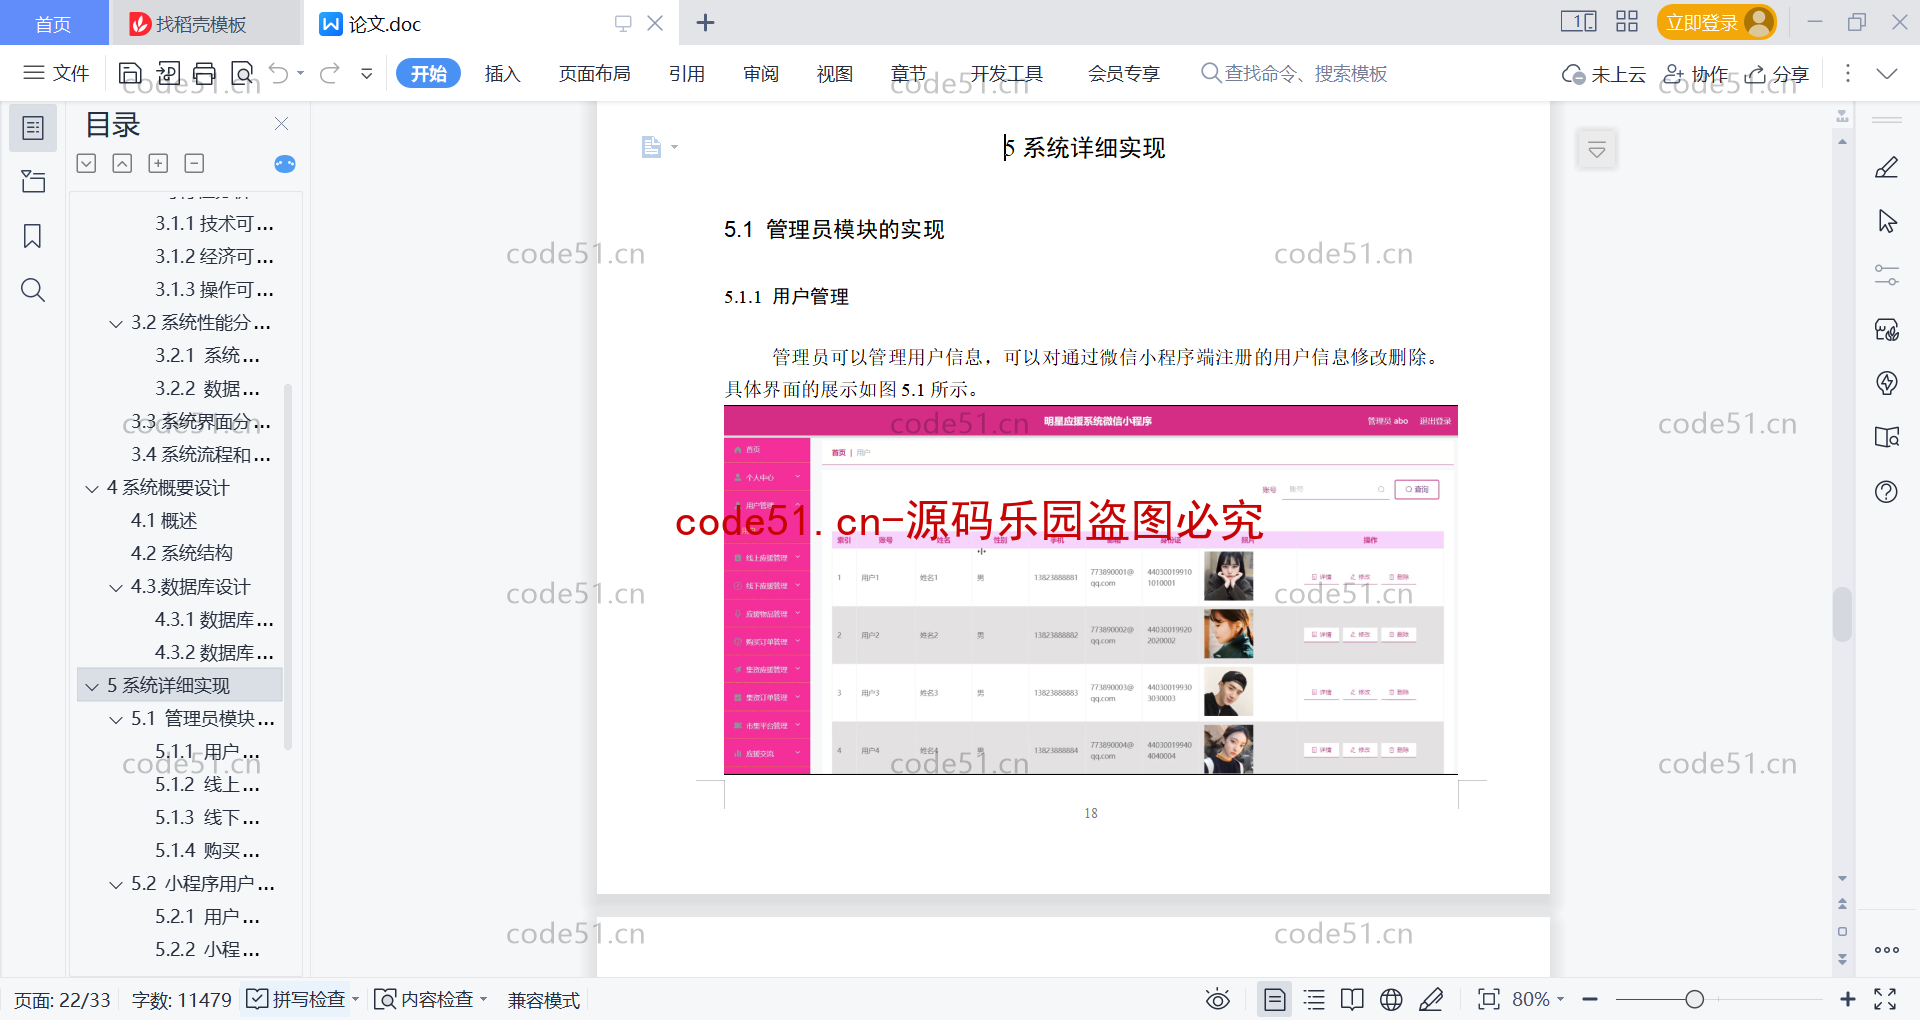Open the help question-mark icon in right sidebar
The width and height of the screenshot is (1920, 1020).
[1886, 491]
